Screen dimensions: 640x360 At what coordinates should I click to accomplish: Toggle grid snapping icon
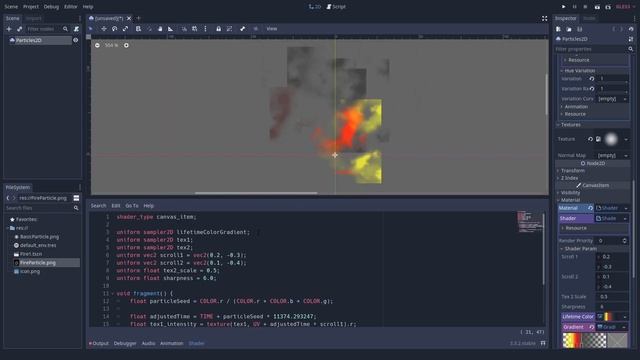pyautogui.click(x=195, y=29)
